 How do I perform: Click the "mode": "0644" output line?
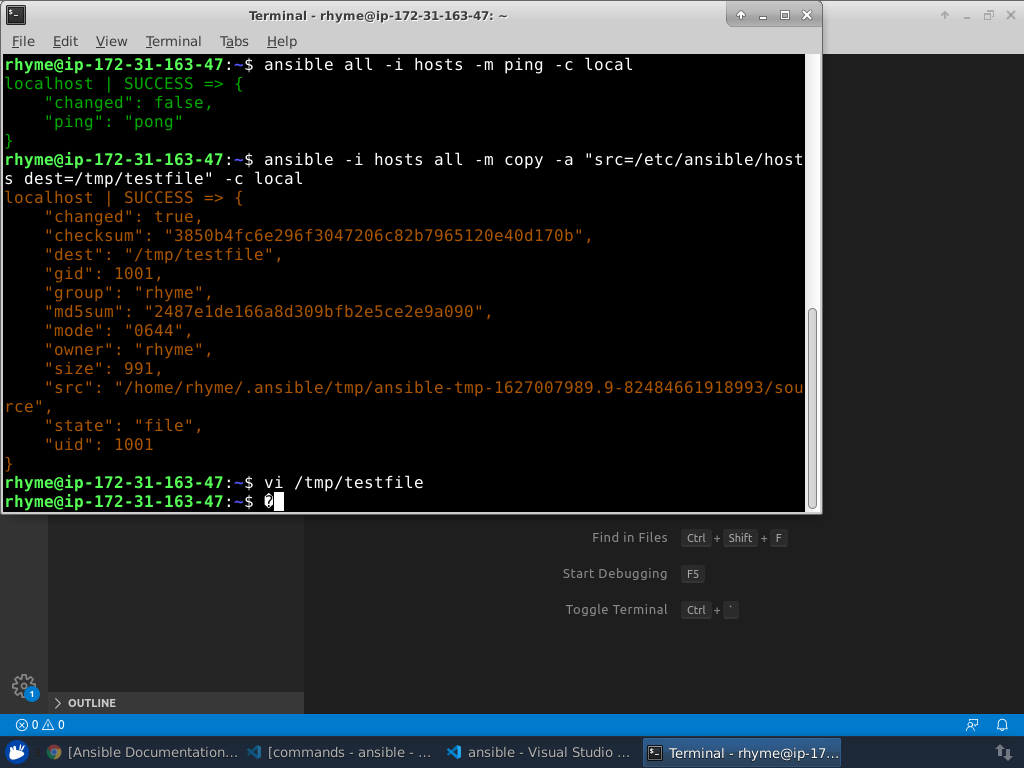pos(119,331)
